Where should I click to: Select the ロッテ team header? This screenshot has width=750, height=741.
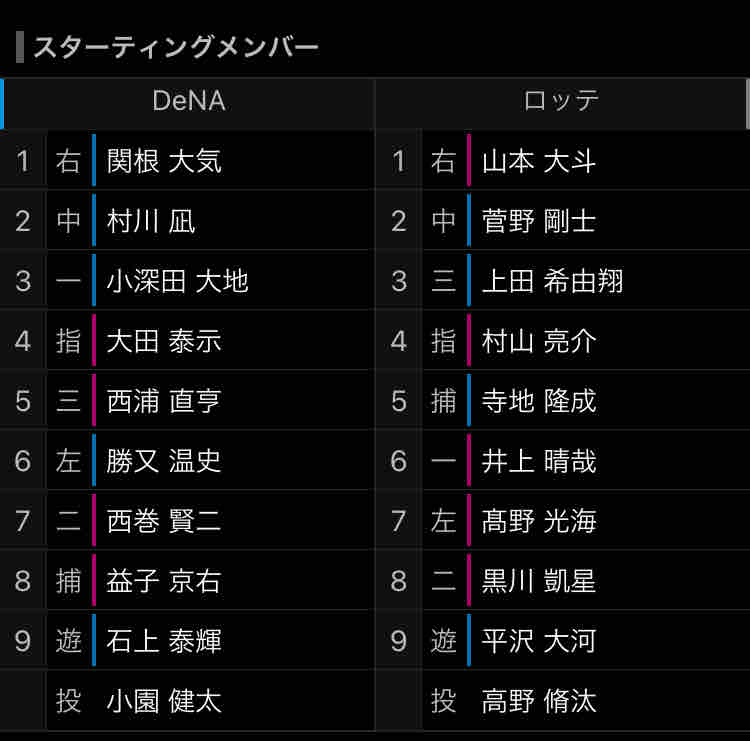tap(561, 100)
